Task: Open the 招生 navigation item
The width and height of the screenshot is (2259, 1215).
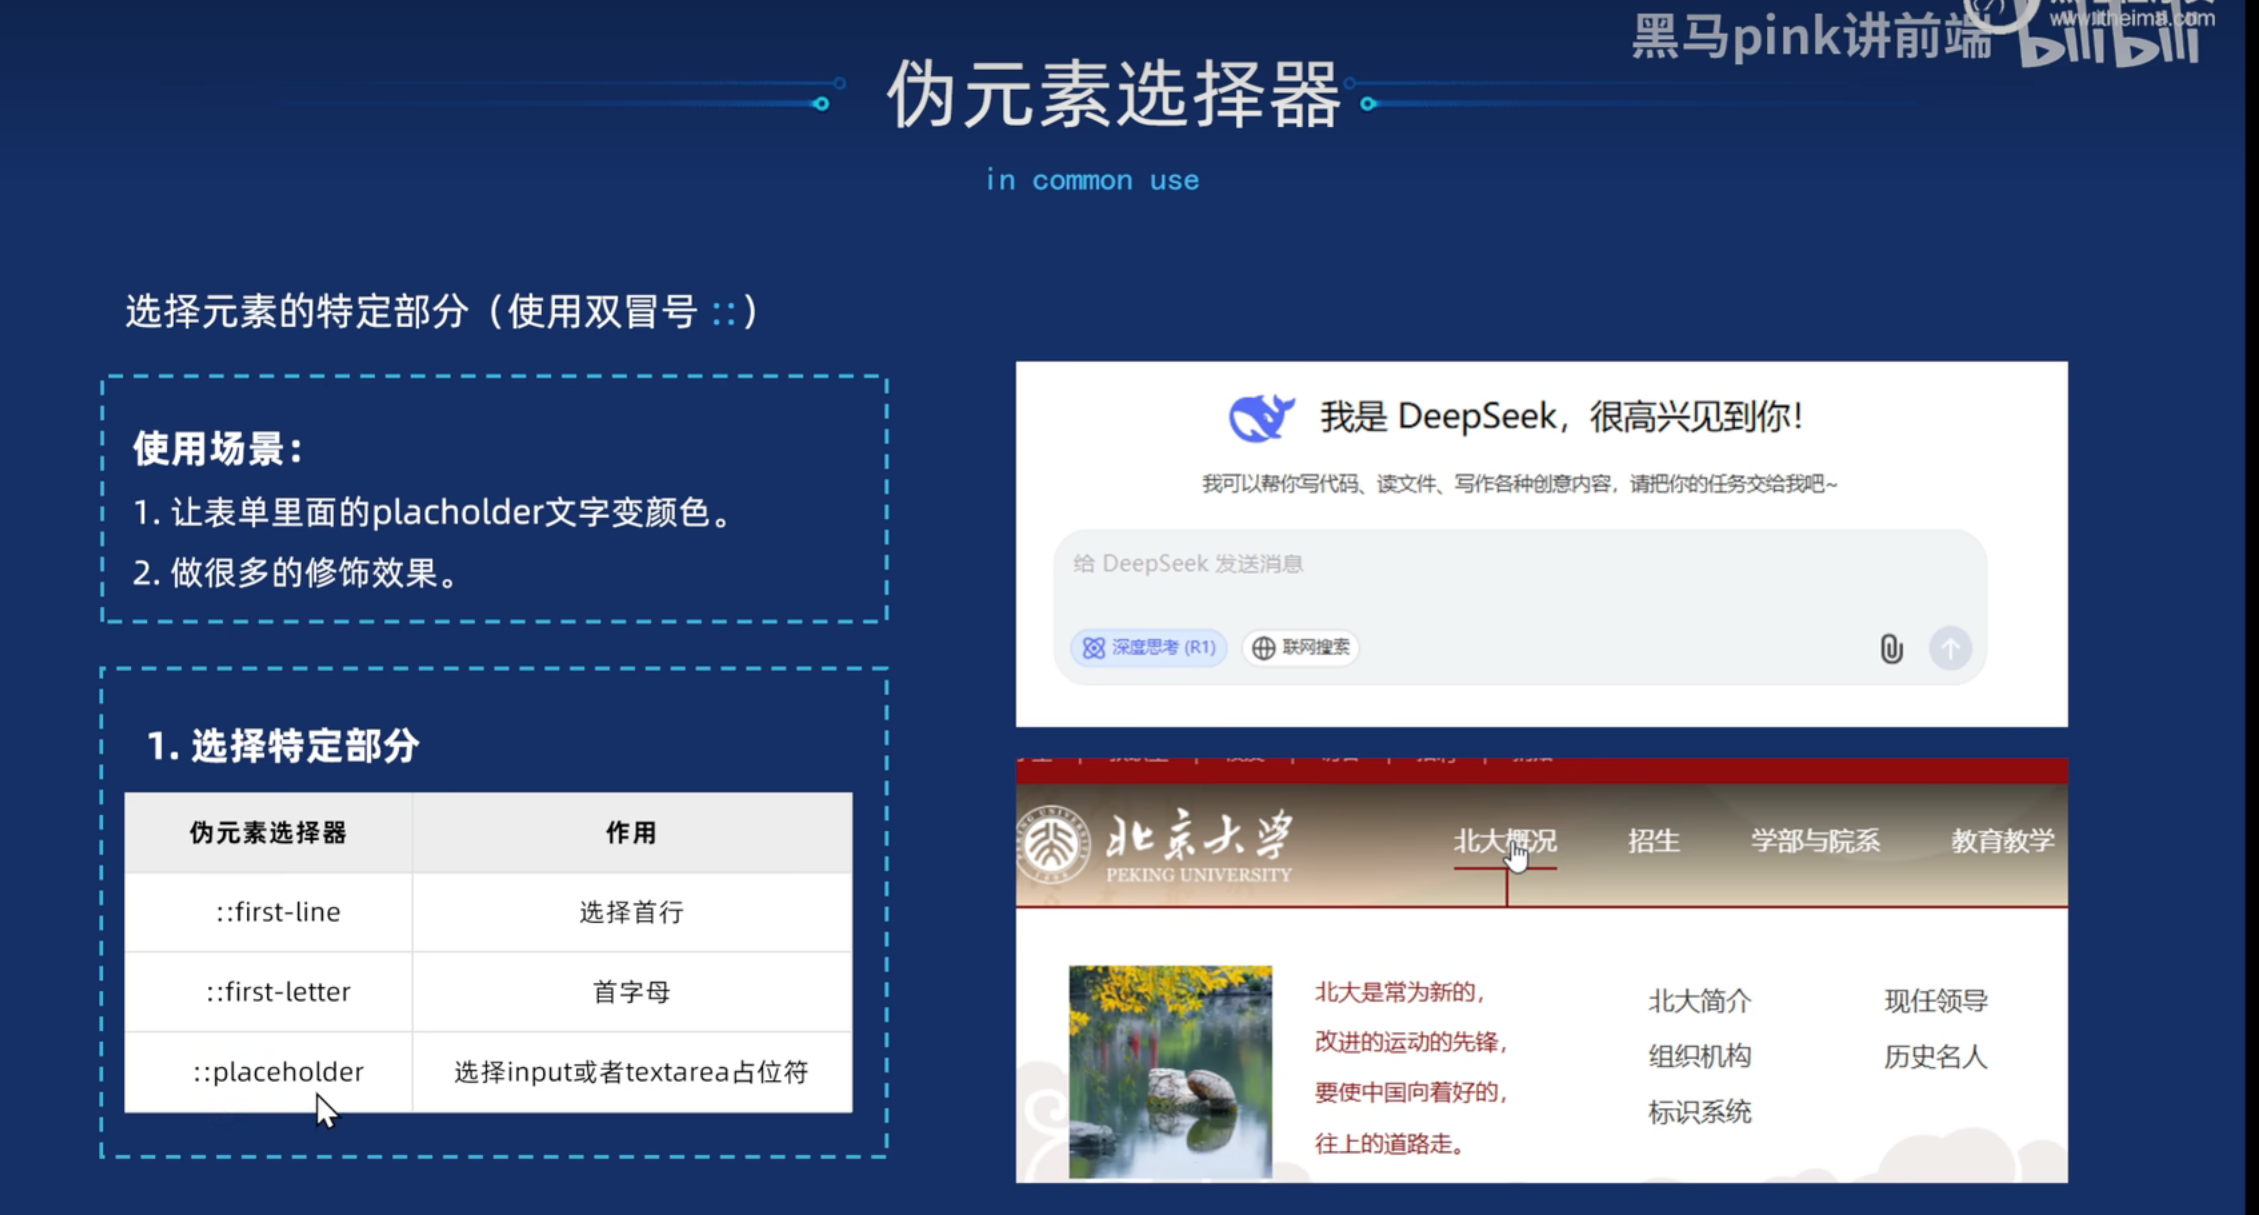Action: [1653, 841]
